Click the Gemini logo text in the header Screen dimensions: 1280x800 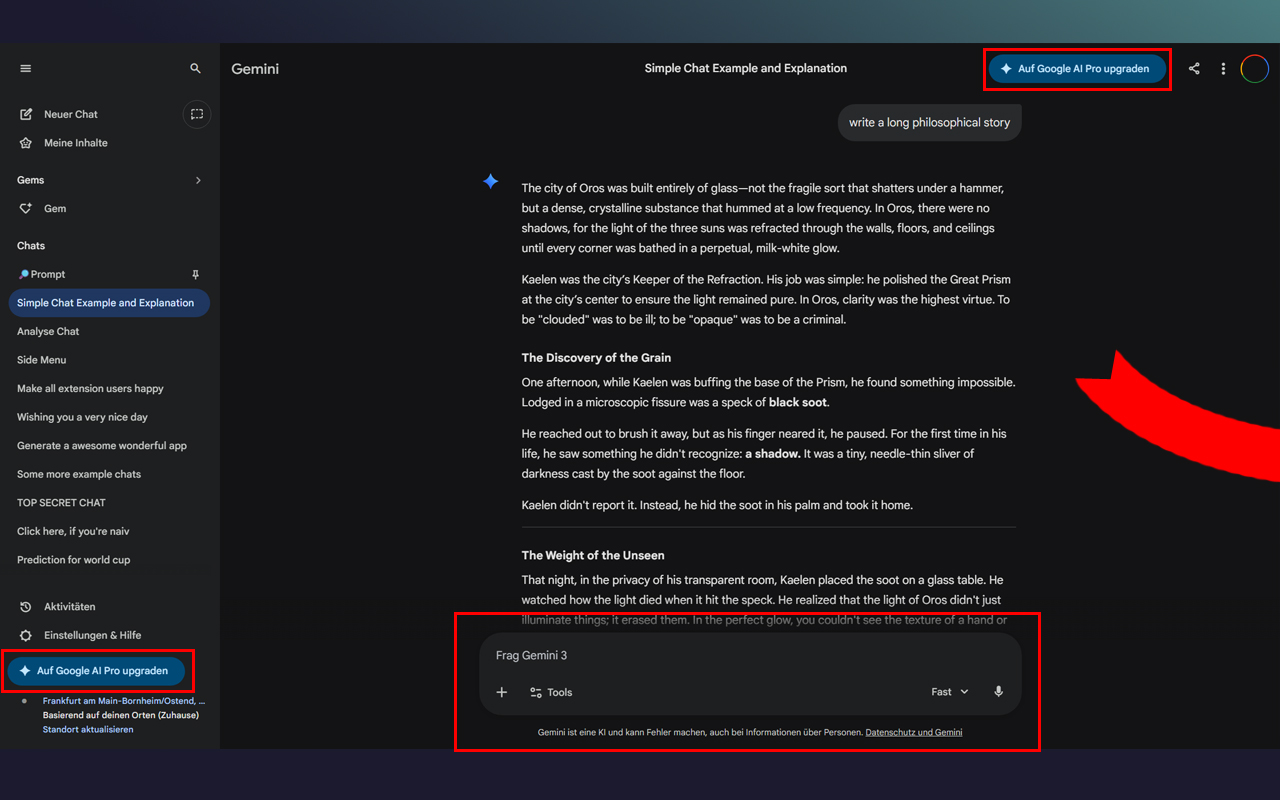point(255,69)
